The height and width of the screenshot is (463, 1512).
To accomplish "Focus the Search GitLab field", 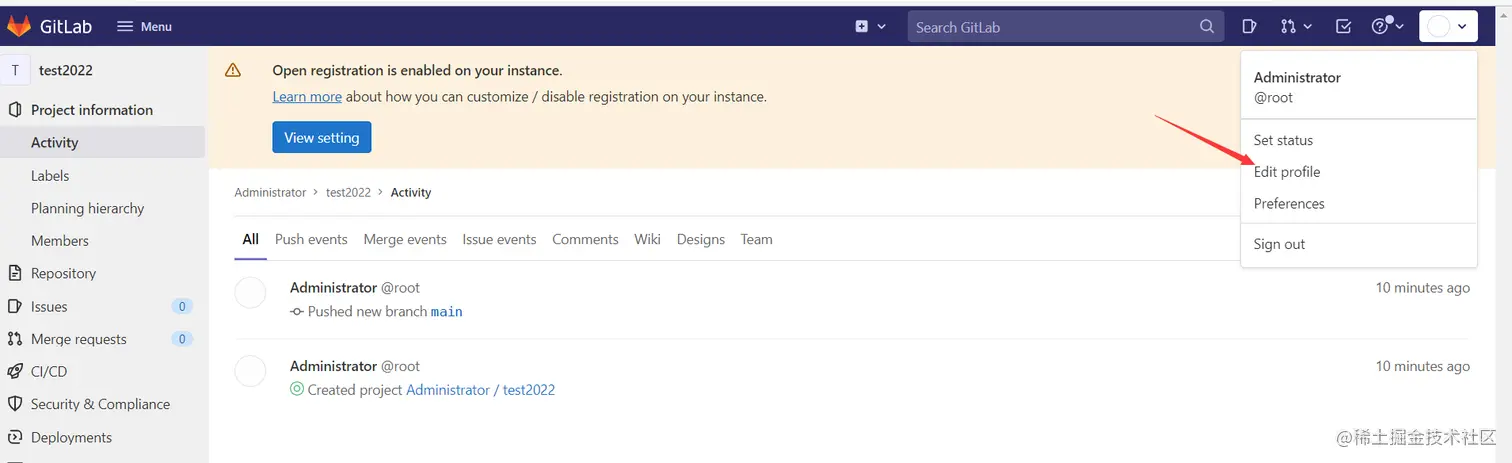I will point(1065,27).
